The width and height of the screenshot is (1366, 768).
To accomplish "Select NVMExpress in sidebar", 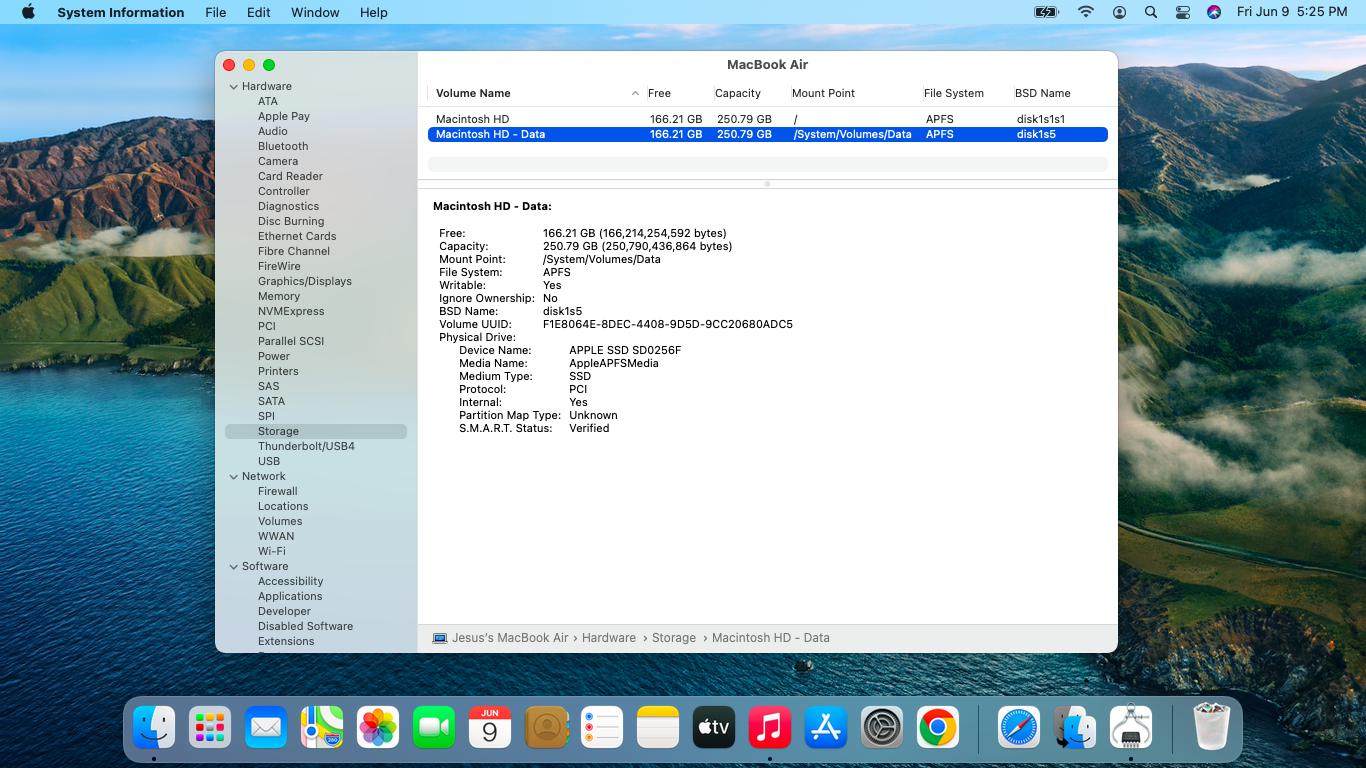I will (291, 311).
